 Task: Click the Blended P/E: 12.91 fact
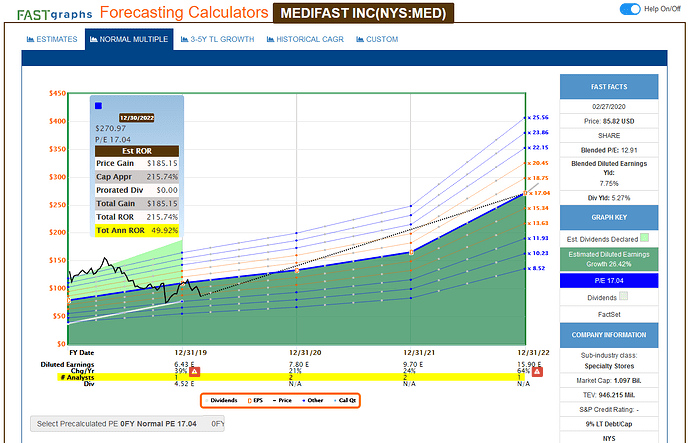pyautogui.click(x=609, y=150)
